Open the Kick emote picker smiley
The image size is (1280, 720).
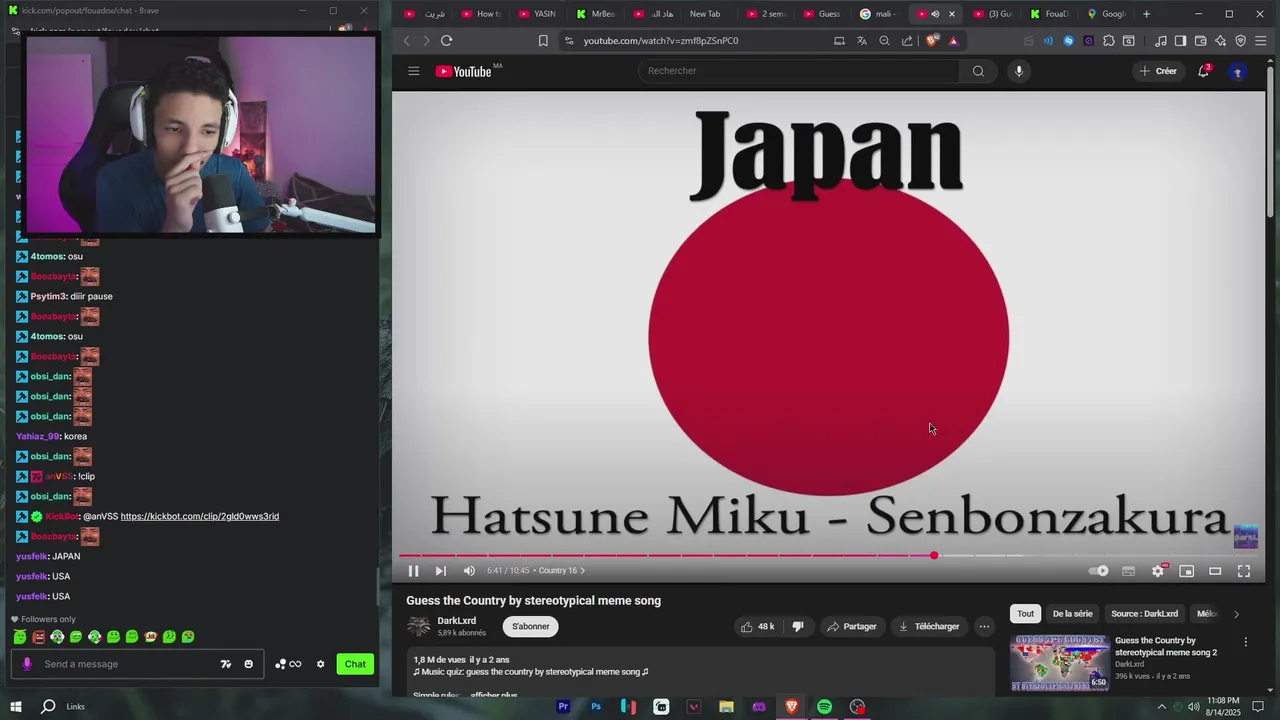pos(249,664)
